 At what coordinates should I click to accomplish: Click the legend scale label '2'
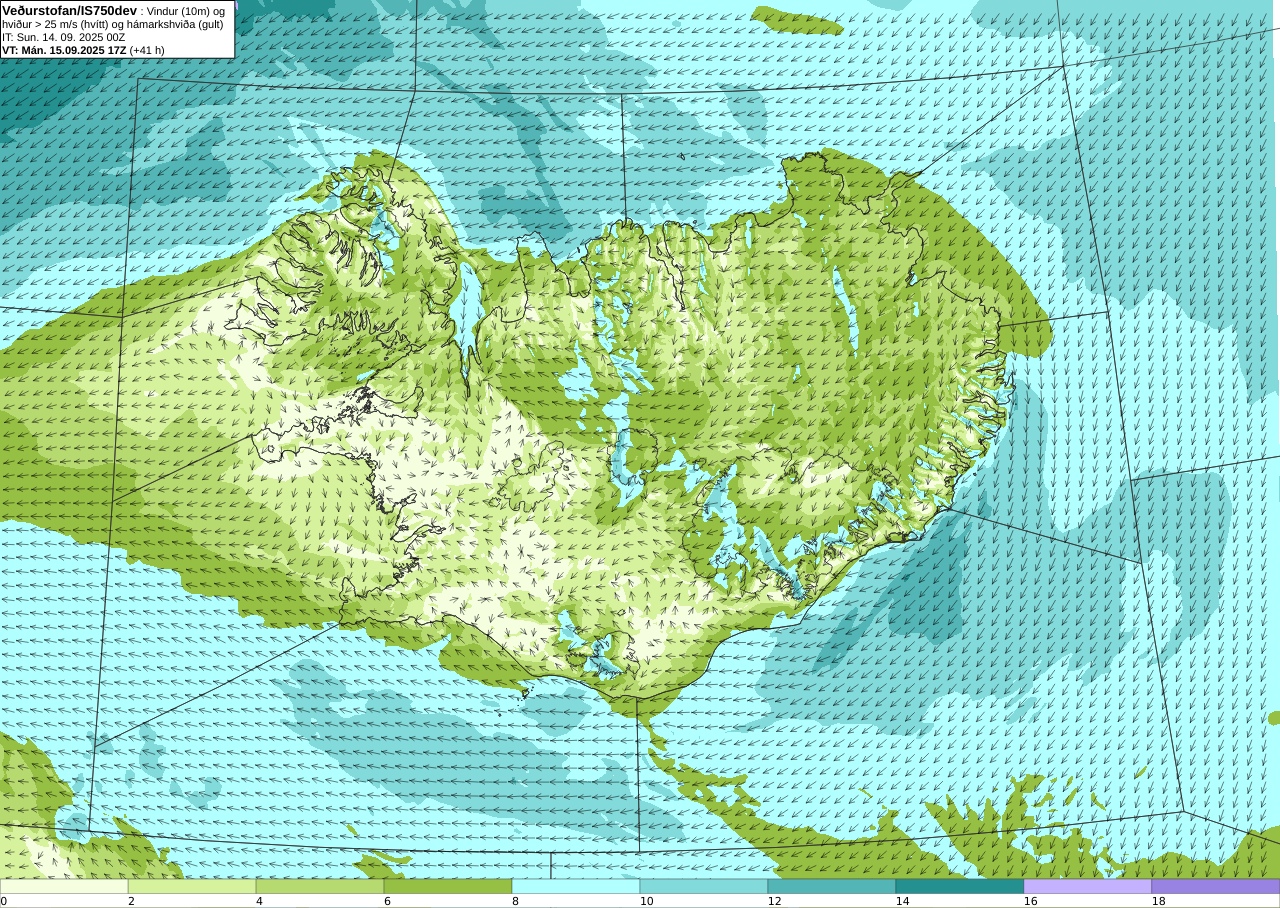(131, 901)
